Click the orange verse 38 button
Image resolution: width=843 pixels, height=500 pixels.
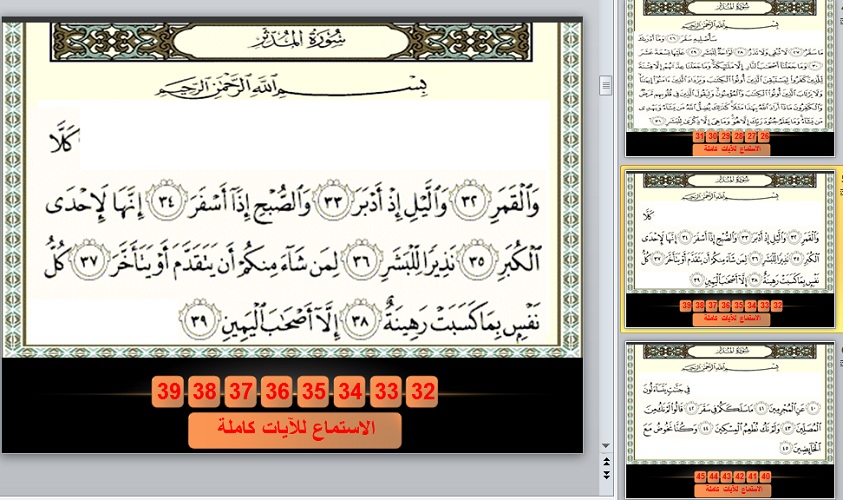coord(205,391)
